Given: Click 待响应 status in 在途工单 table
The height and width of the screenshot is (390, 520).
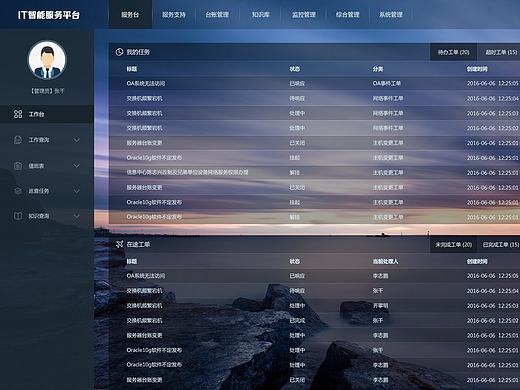Looking at the screenshot, I should [297, 291].
